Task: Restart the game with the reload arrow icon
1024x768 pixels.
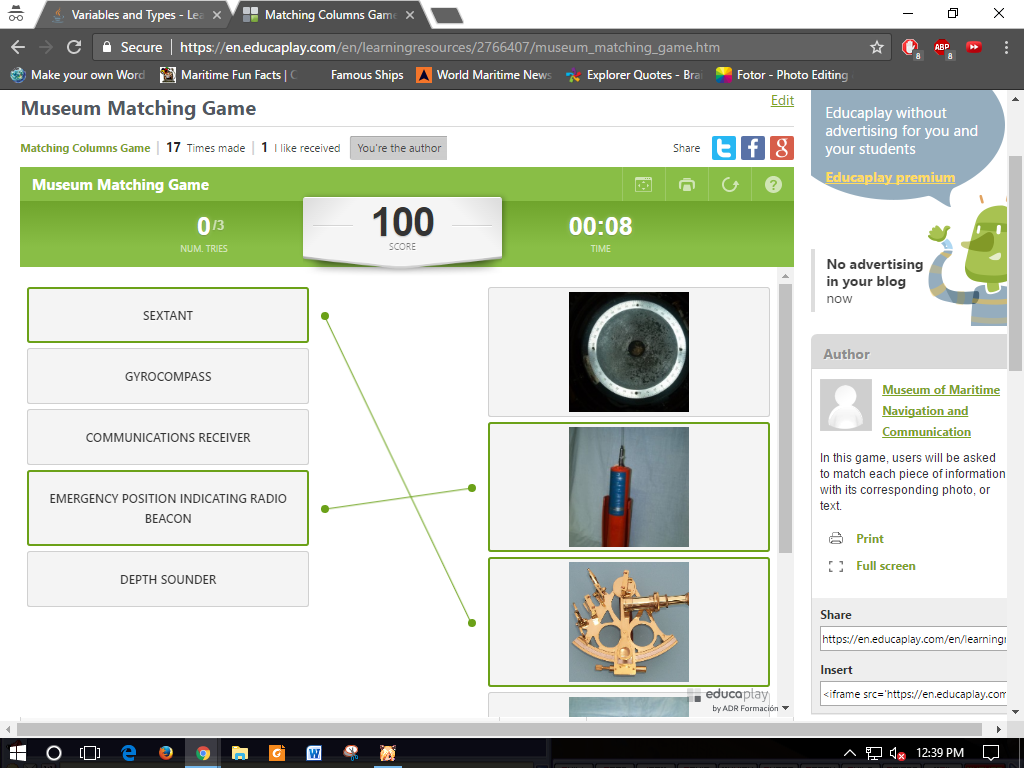Action: [x=730, y=185]
